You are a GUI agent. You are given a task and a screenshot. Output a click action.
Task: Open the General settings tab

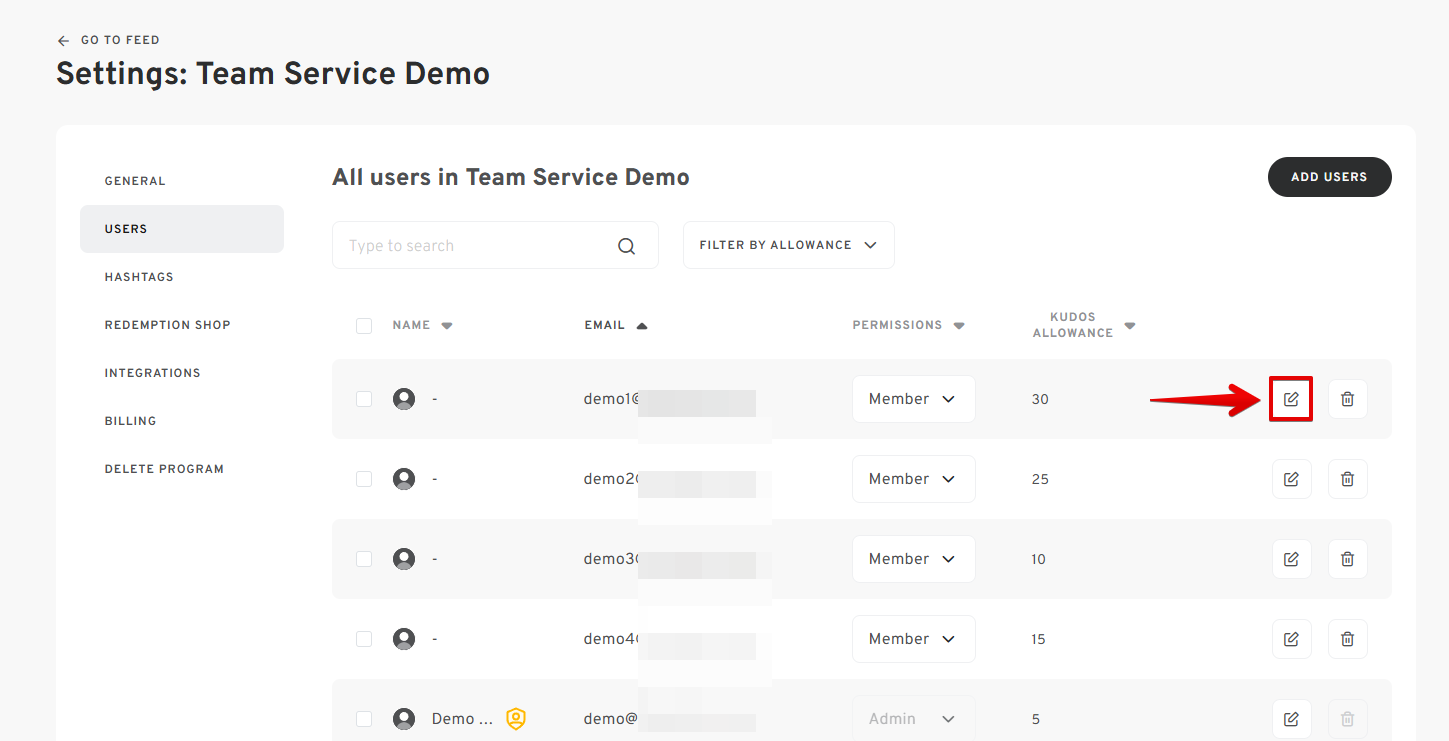click(135, 181)
